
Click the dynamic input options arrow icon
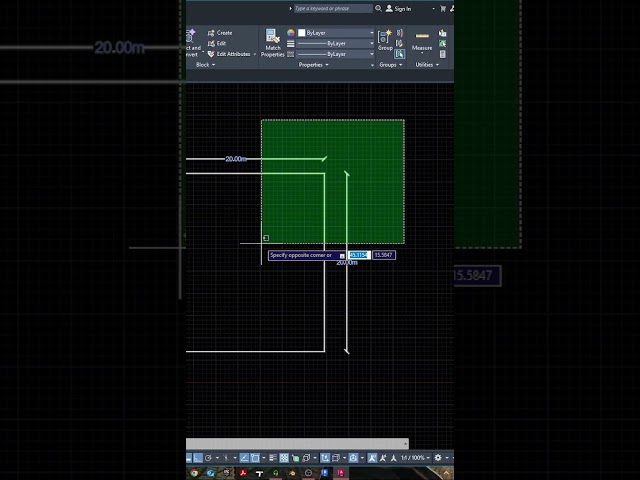coord(342,256)
